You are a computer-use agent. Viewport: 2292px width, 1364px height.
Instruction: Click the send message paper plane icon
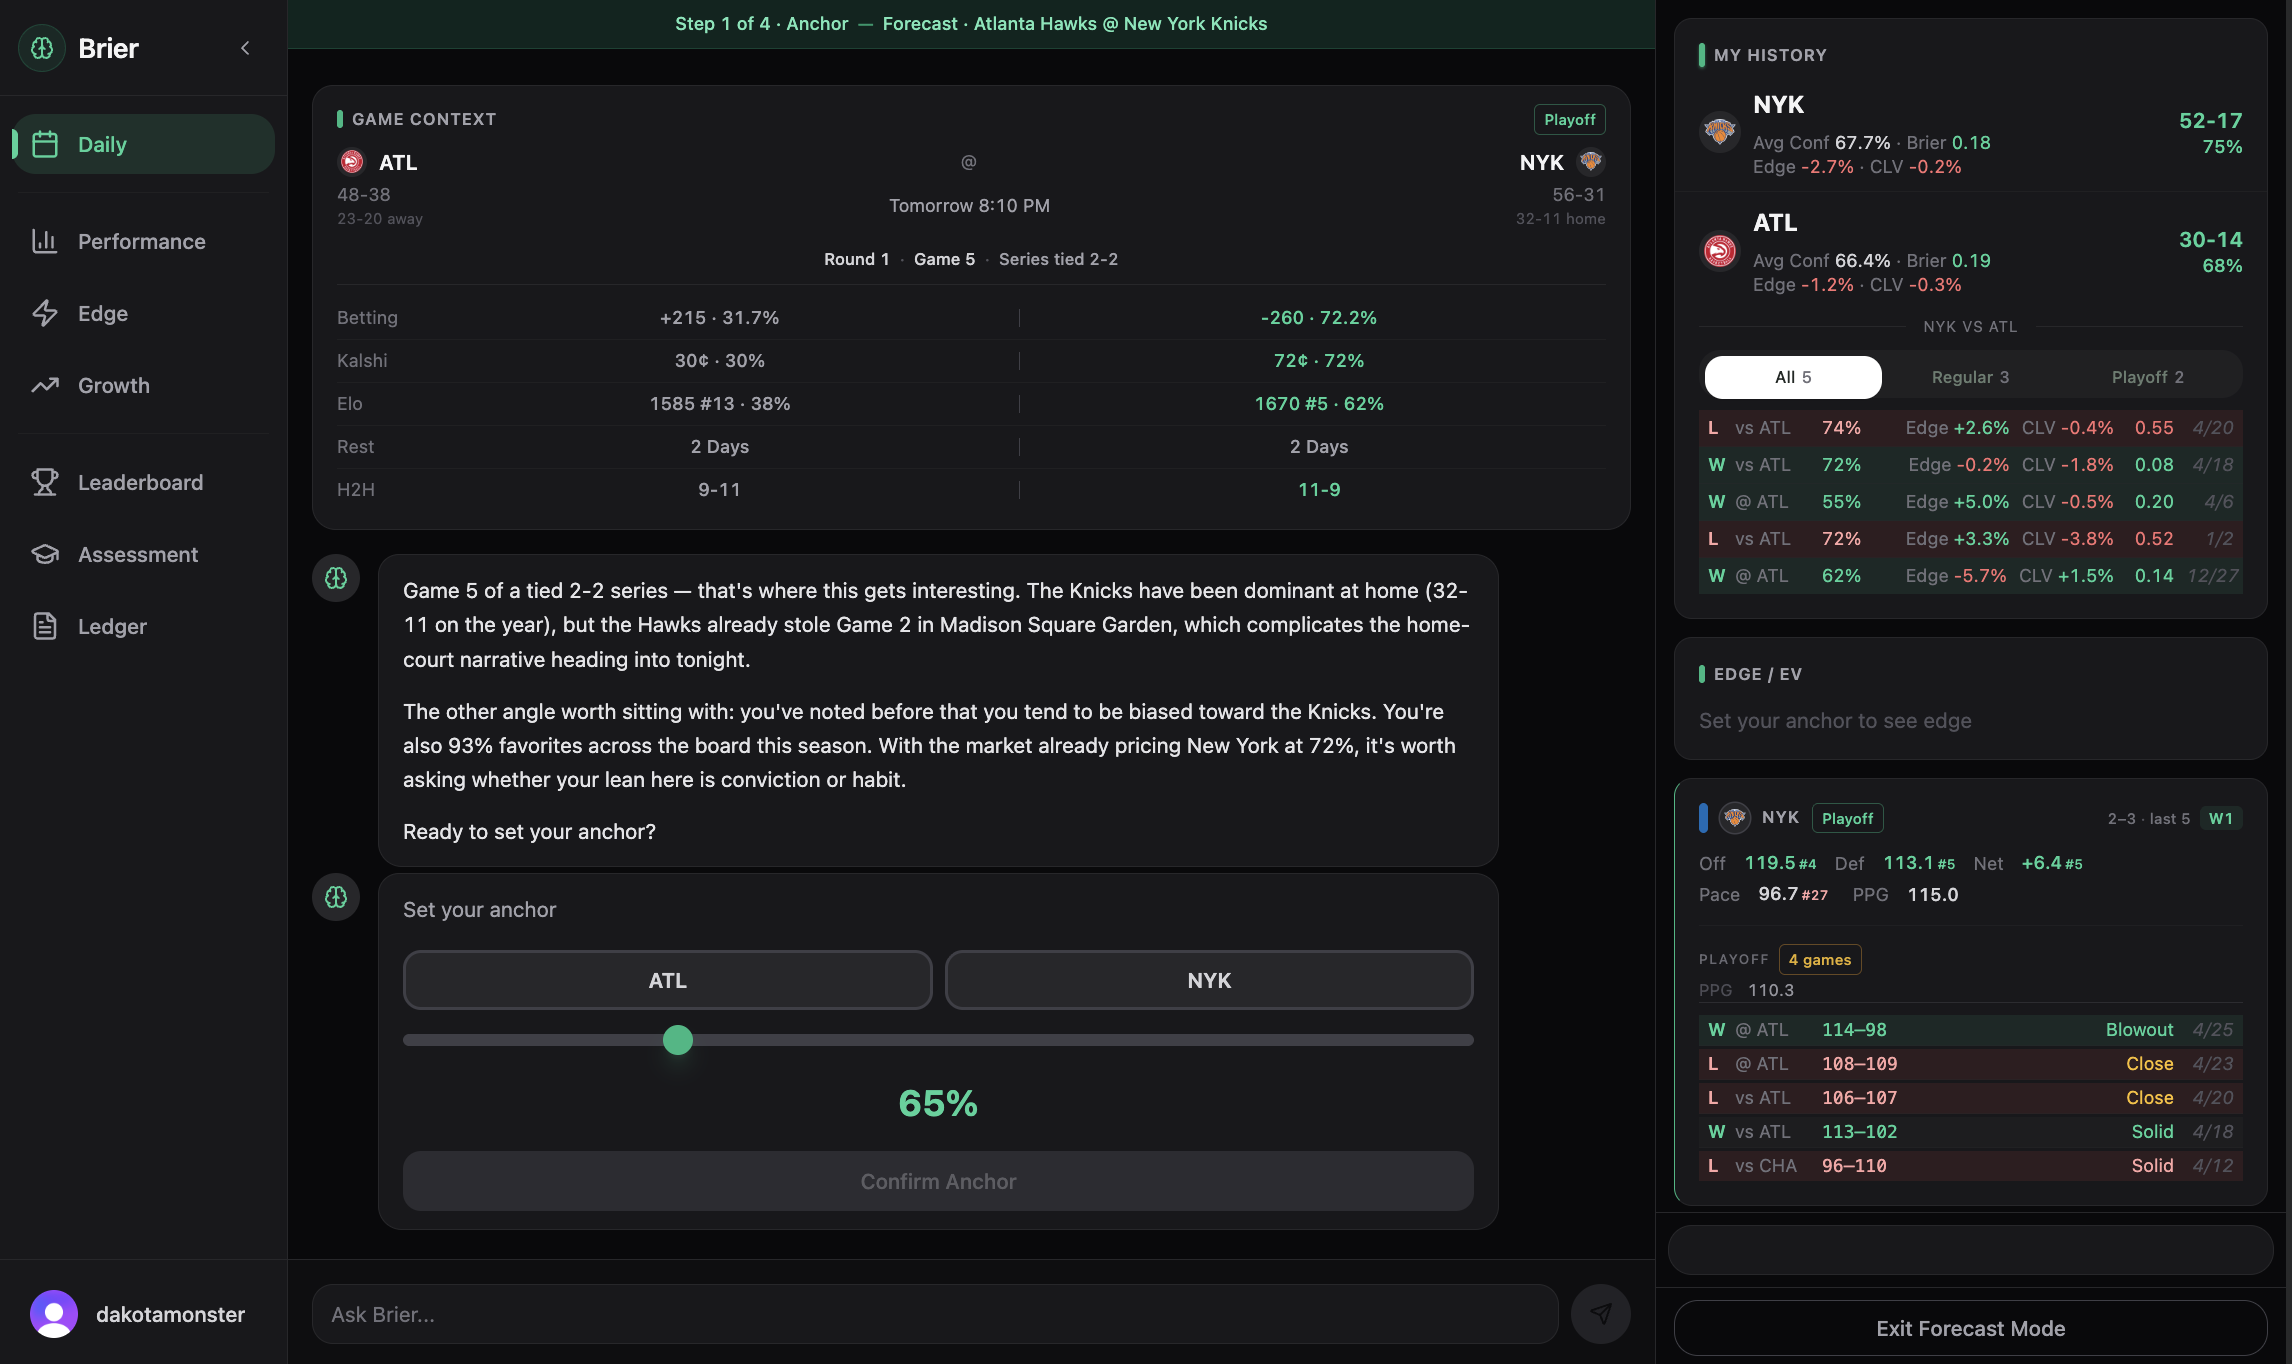(x=1601, y=1314)
